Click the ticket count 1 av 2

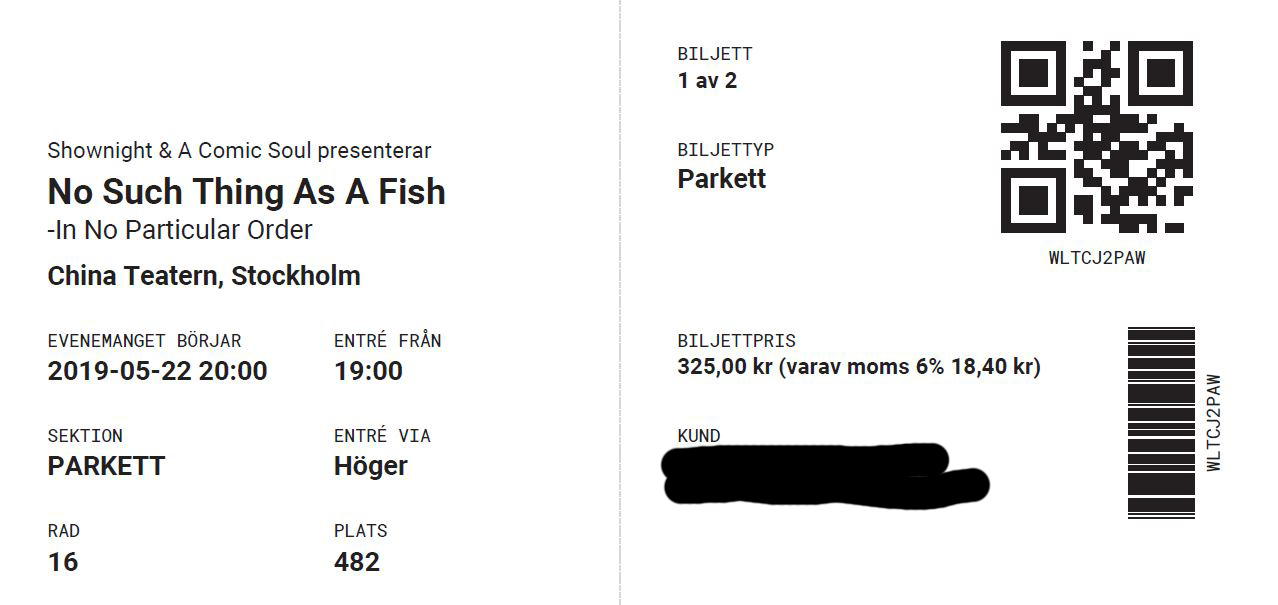click(707, 81)
